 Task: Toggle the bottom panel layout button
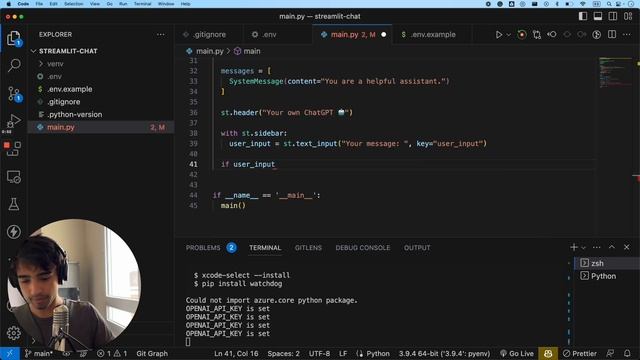598,16
